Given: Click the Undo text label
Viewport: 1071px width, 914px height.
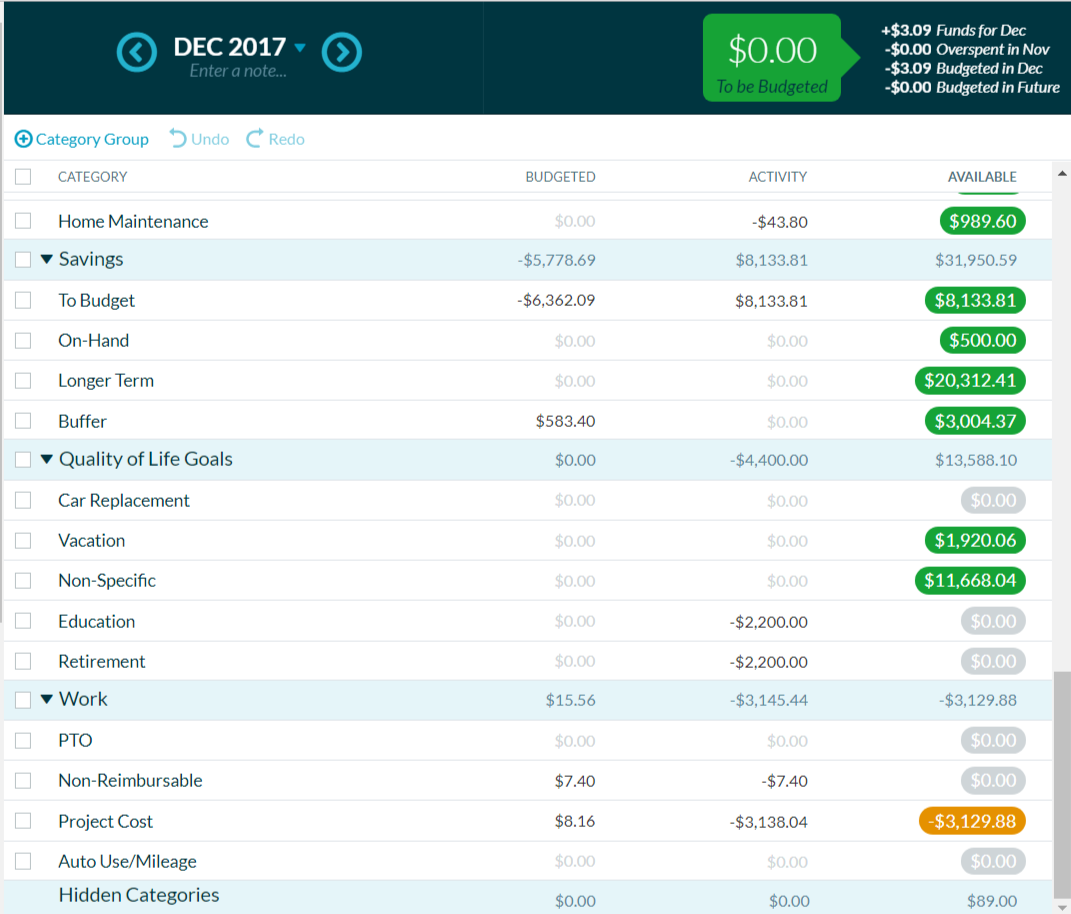Looking at the screenshot, I should [x=210, y=139].
